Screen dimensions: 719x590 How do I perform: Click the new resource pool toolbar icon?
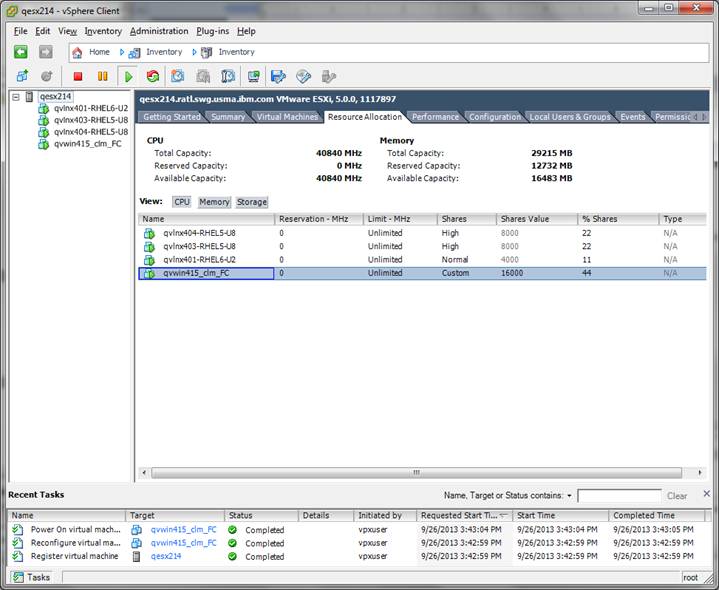tap(46, 76)
